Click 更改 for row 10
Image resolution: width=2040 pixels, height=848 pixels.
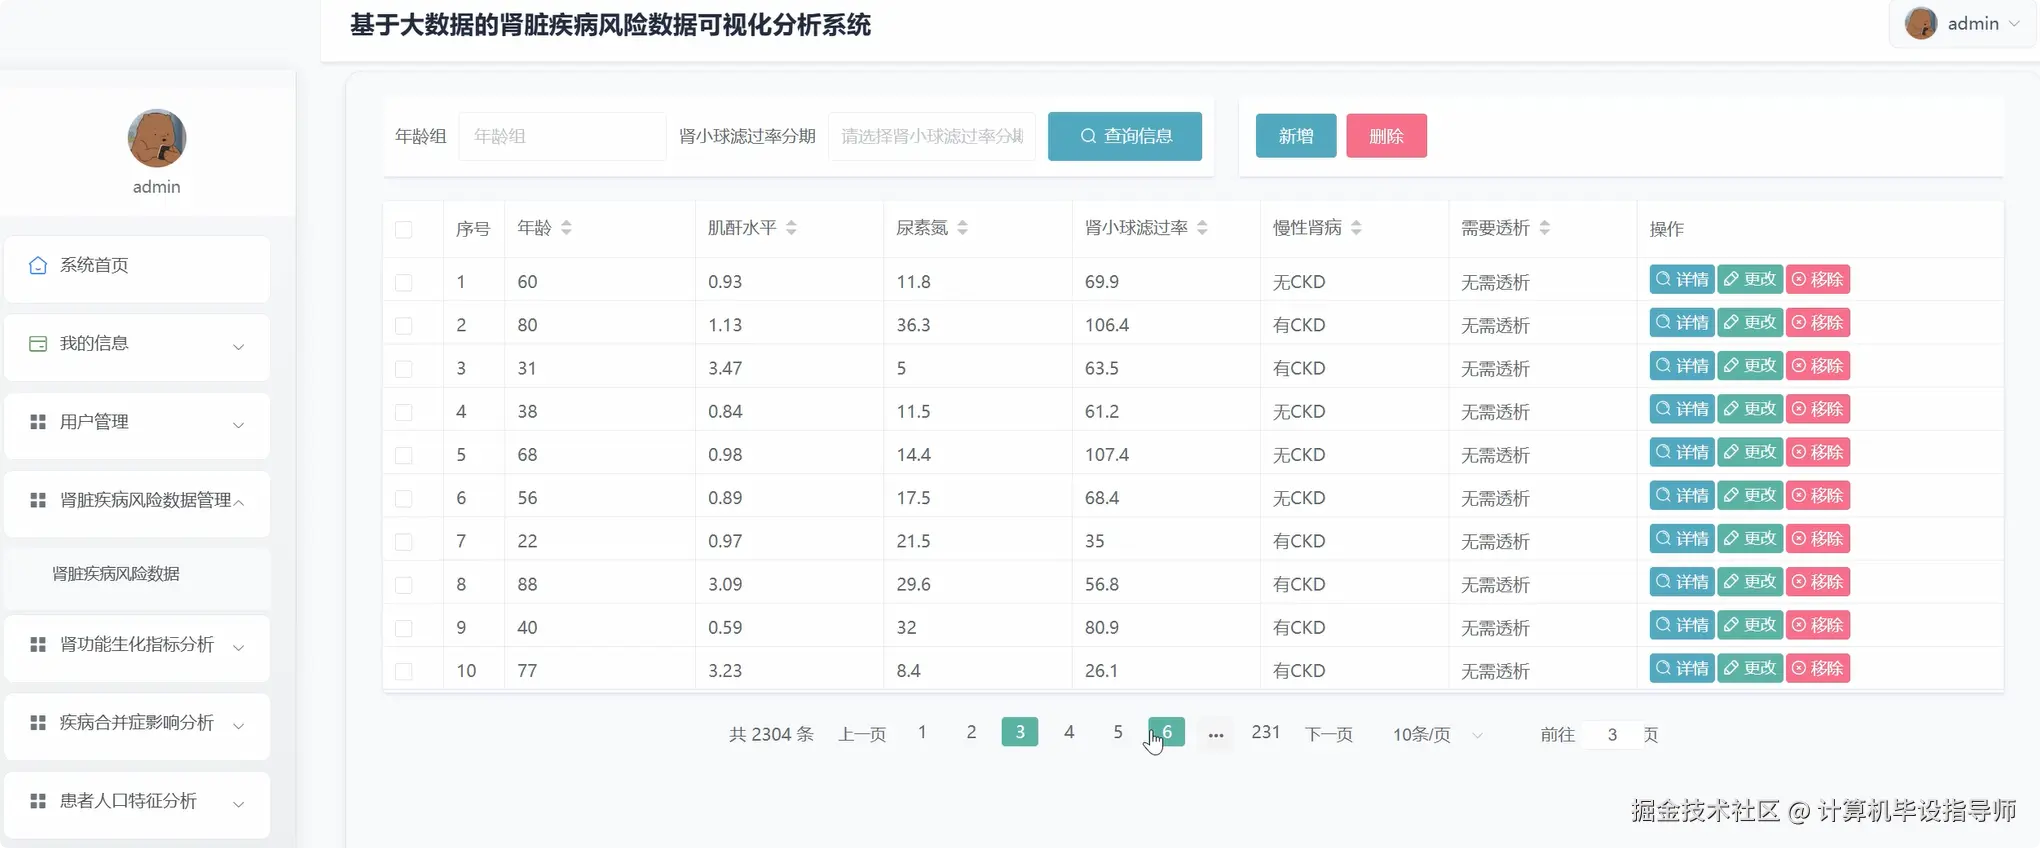click(1750, 668)
